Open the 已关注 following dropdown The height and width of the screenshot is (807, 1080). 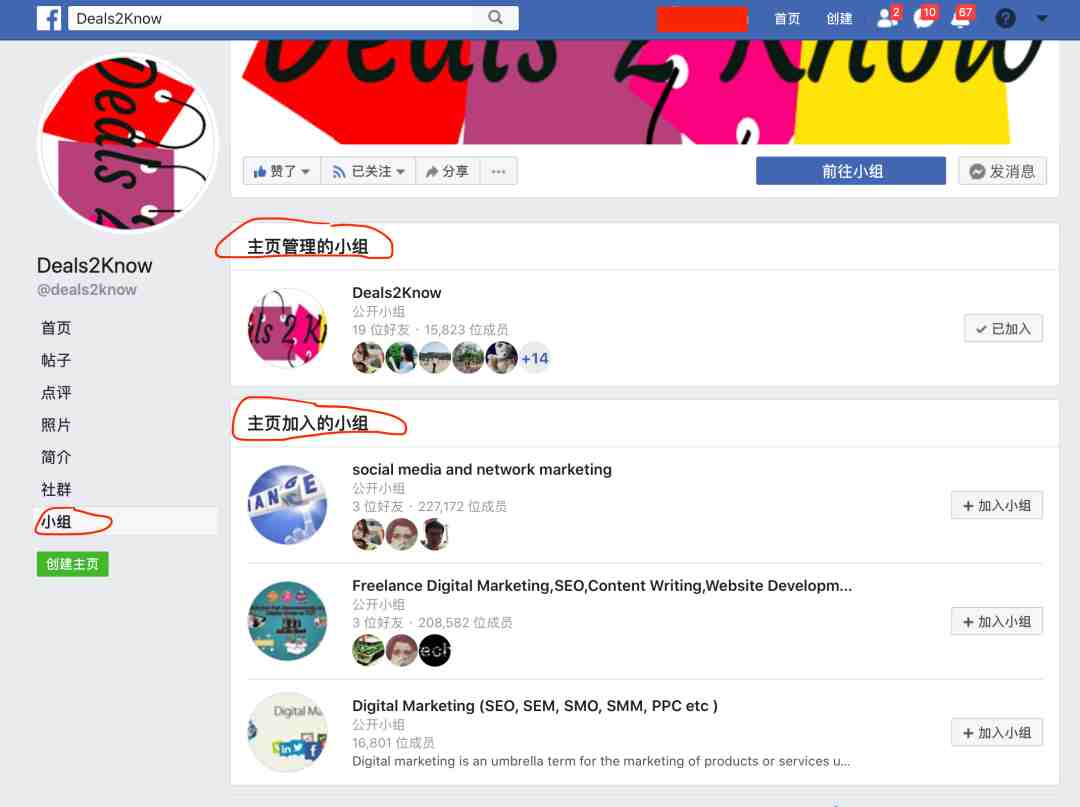(368, 171)
